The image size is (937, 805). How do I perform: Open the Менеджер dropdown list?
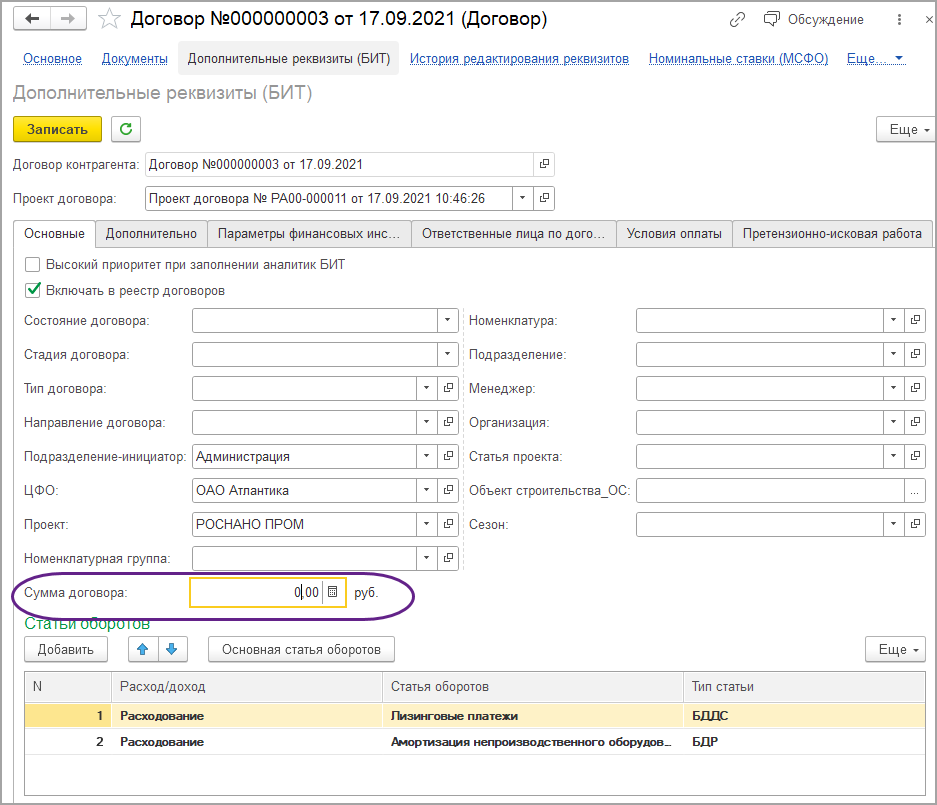click(x=892, y=388)
